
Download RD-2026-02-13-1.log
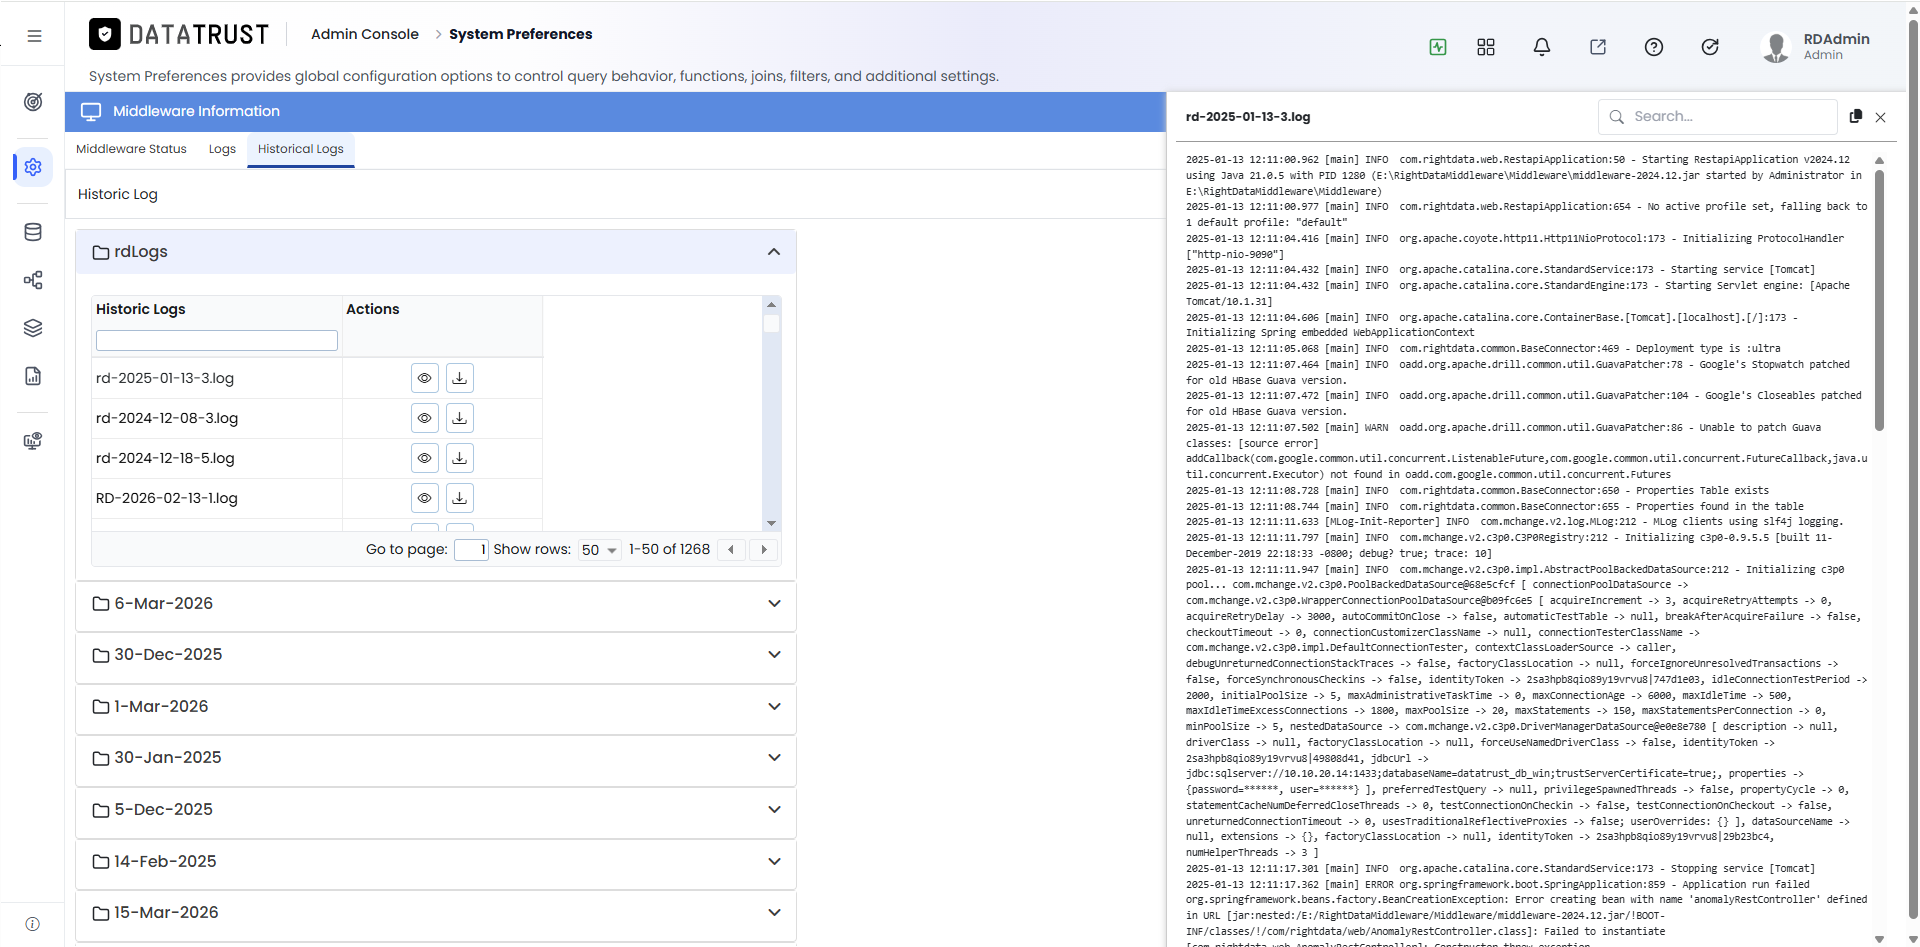[460, 498]
